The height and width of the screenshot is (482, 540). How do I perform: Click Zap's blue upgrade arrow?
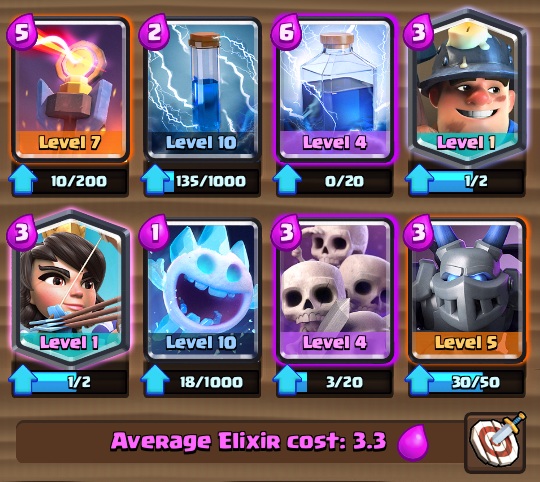(155, 180)
